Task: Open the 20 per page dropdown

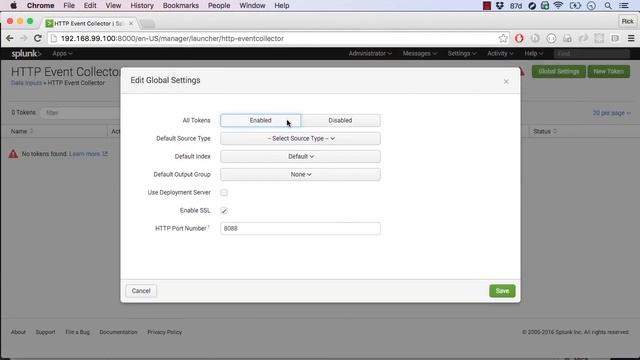Action: pos(611,113)
